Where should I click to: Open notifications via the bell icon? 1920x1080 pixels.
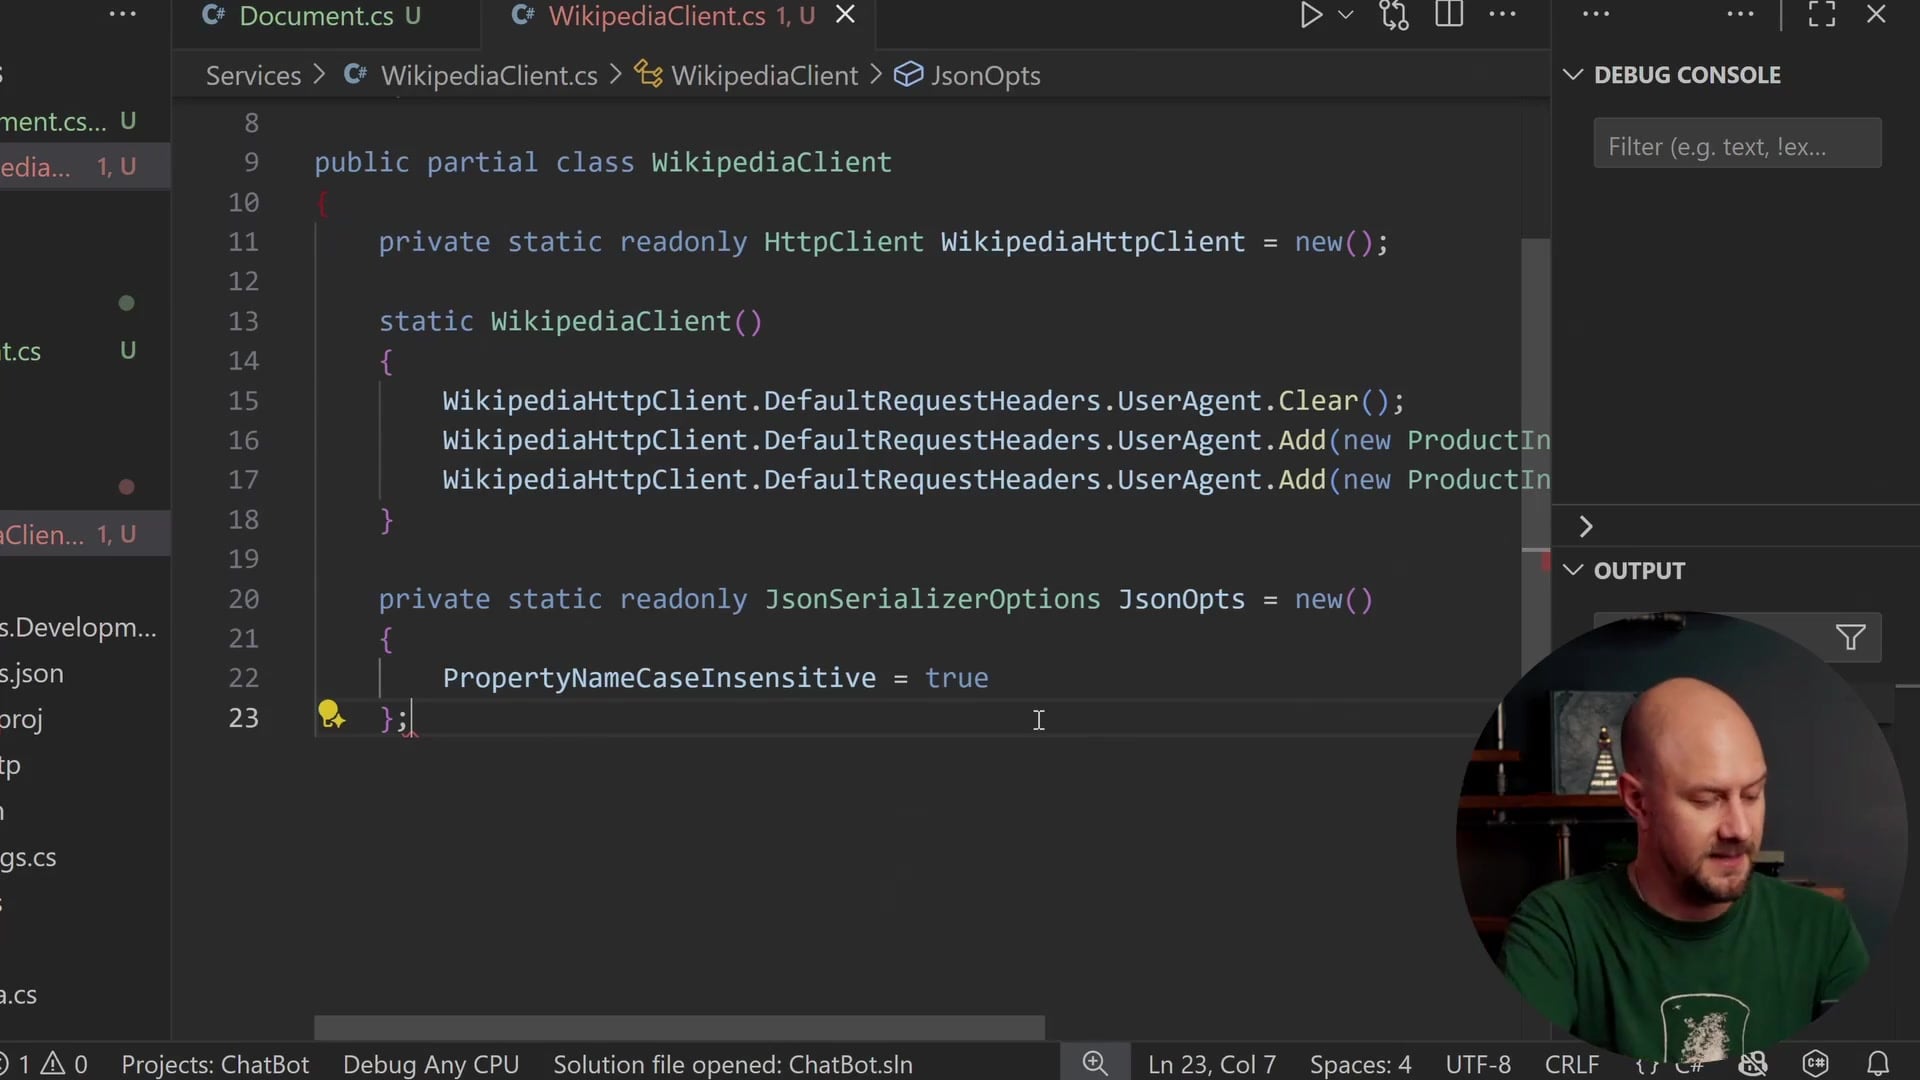pyautogui.click(x=1881, y=1063)
